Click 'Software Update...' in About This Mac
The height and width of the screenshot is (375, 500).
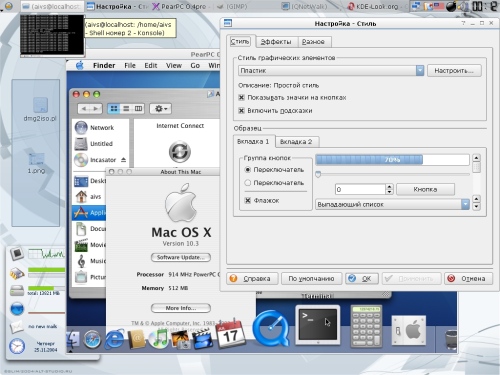[181, 257]
